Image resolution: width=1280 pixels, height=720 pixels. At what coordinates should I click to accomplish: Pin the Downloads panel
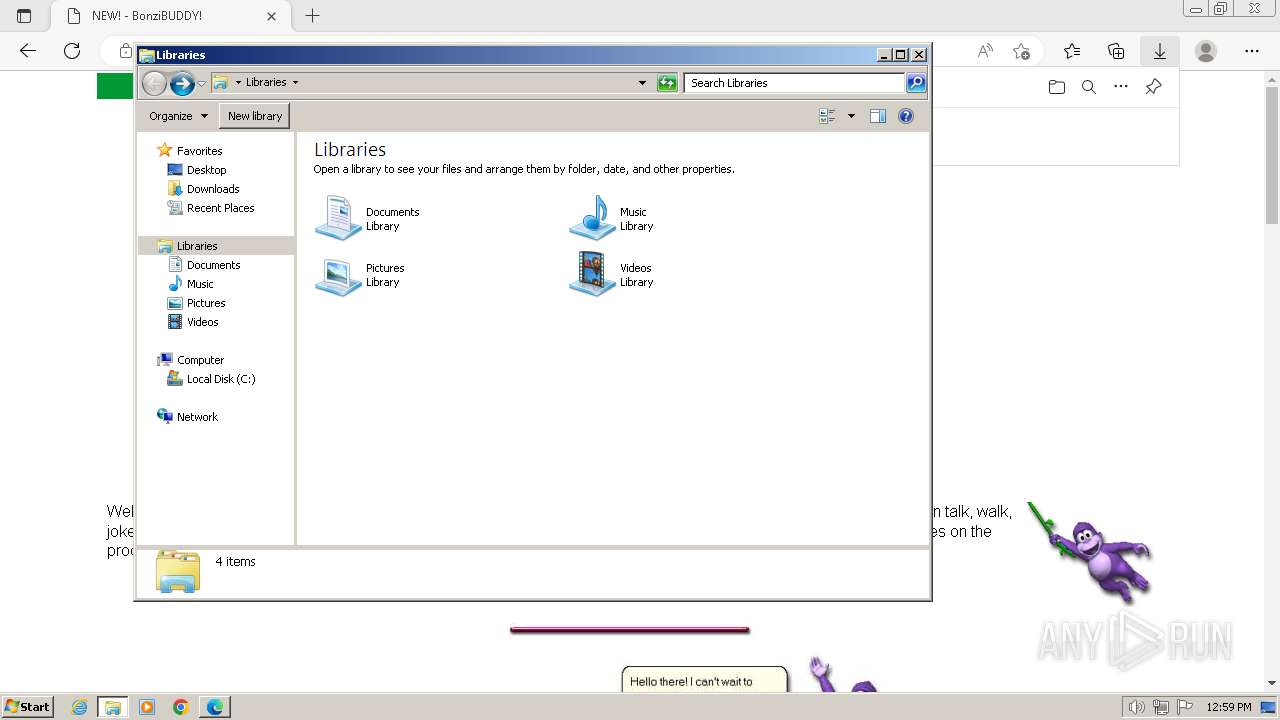[1153, 87]
